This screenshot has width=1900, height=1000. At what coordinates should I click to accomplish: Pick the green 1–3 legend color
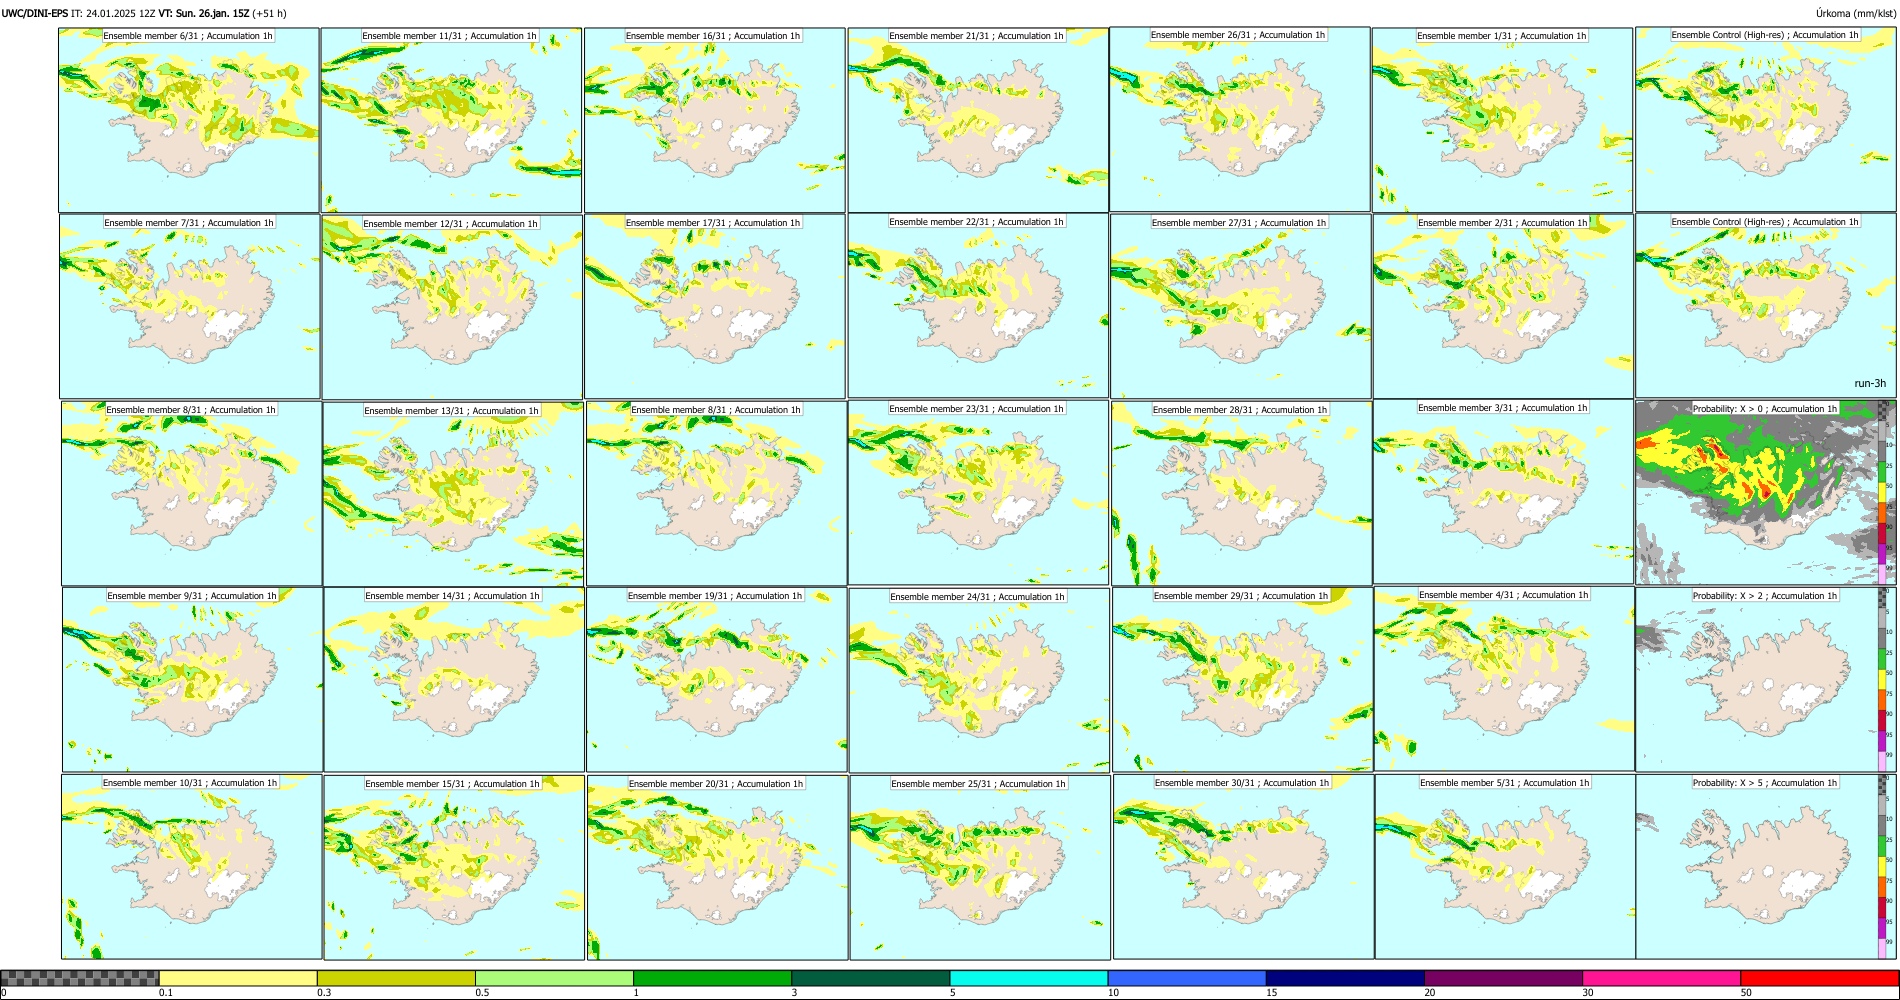[x=712, y=978]
